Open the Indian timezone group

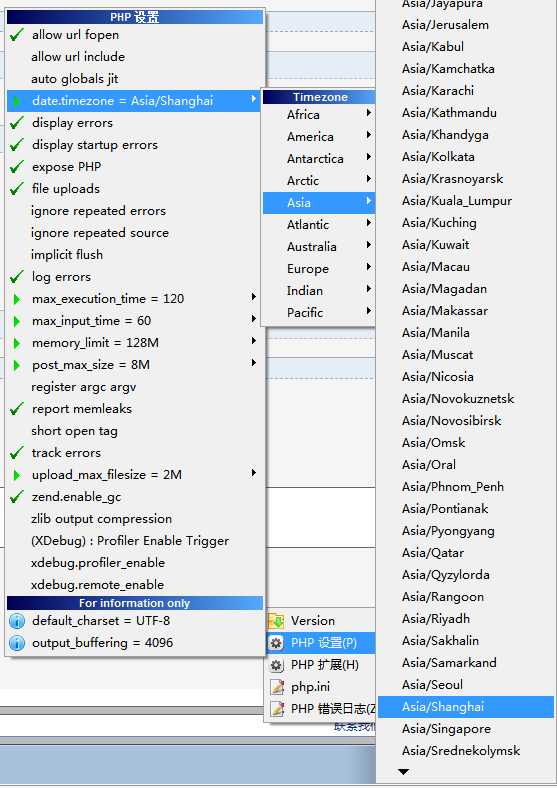(319, 291)
